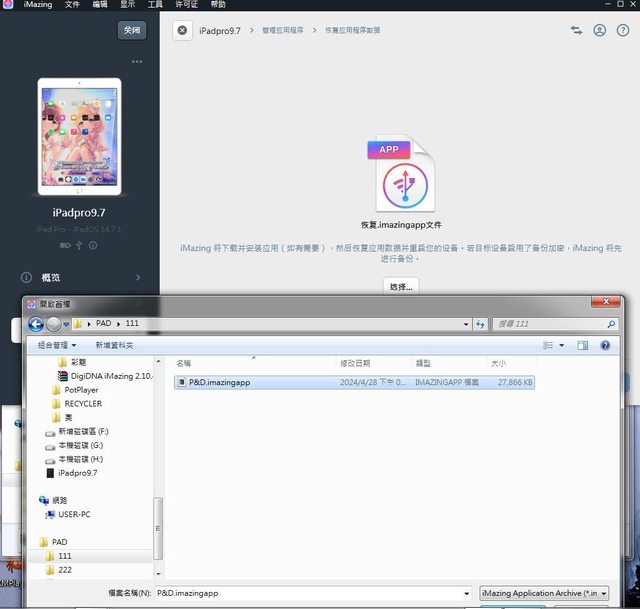The image size is (640, 609).
Task: Click the transfer arrows icon in top bar
Action: tap(577, 31)
